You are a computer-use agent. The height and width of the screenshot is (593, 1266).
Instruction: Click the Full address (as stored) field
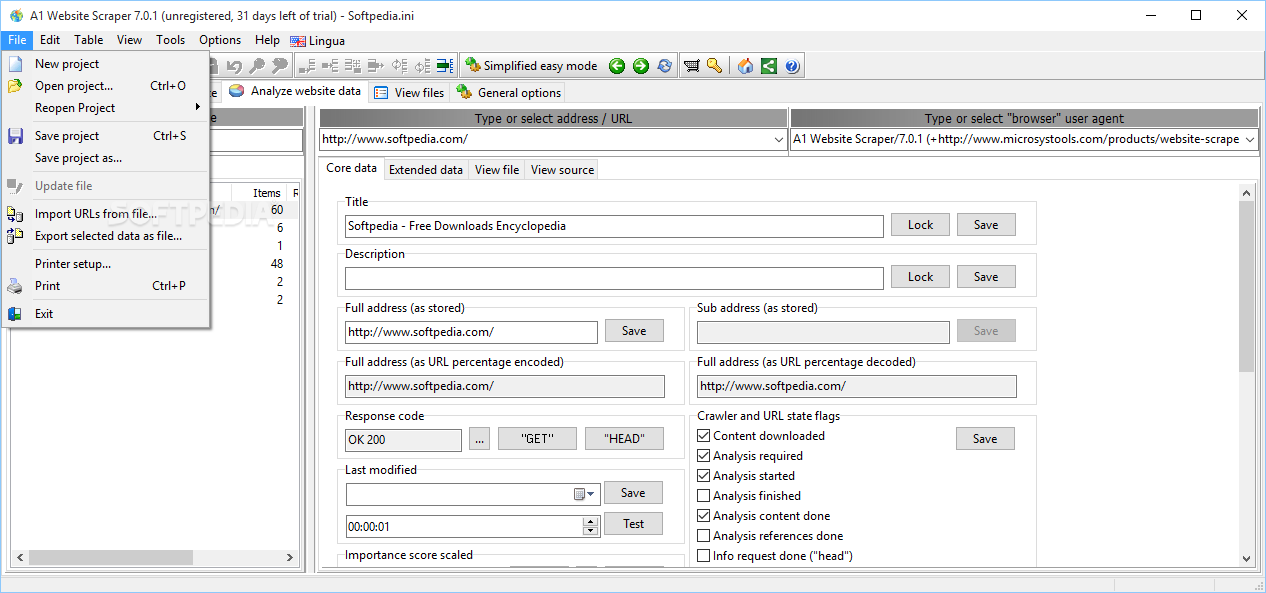pyautogui.click(x=471, y=332)
